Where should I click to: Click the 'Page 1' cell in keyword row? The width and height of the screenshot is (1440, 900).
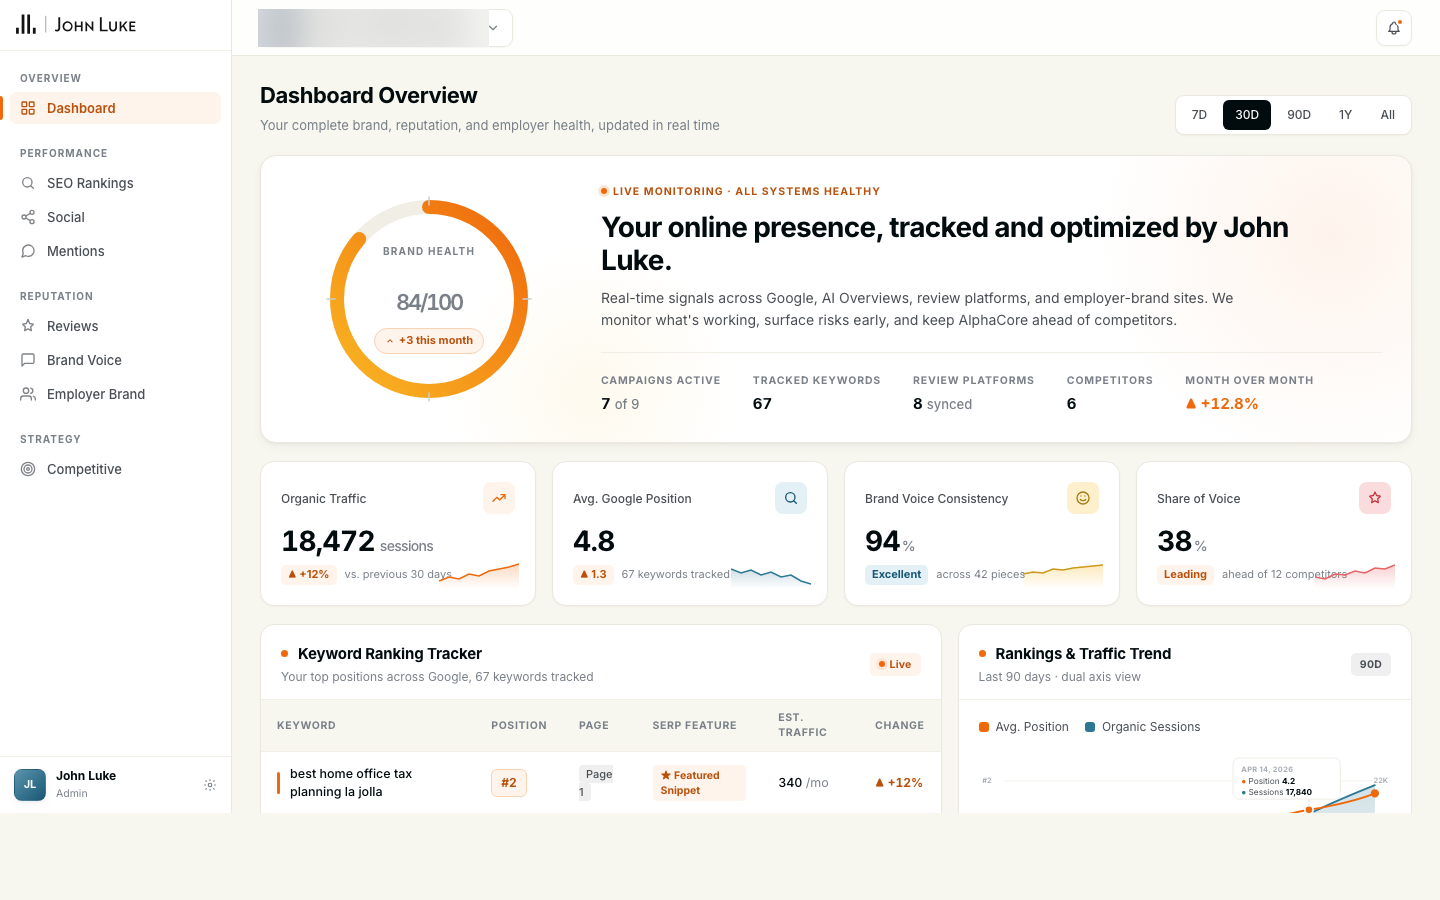(597, 783)
